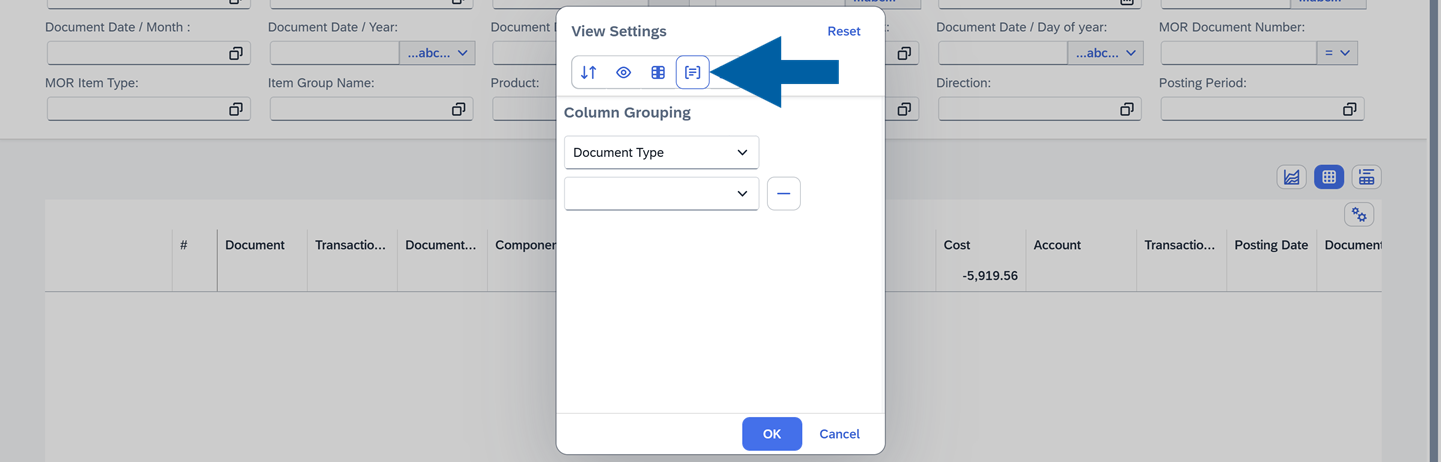Open operator dropdown for Document Date / Year
The width and height of the screenshot is (1441, 463).
(x=438, y=53)
